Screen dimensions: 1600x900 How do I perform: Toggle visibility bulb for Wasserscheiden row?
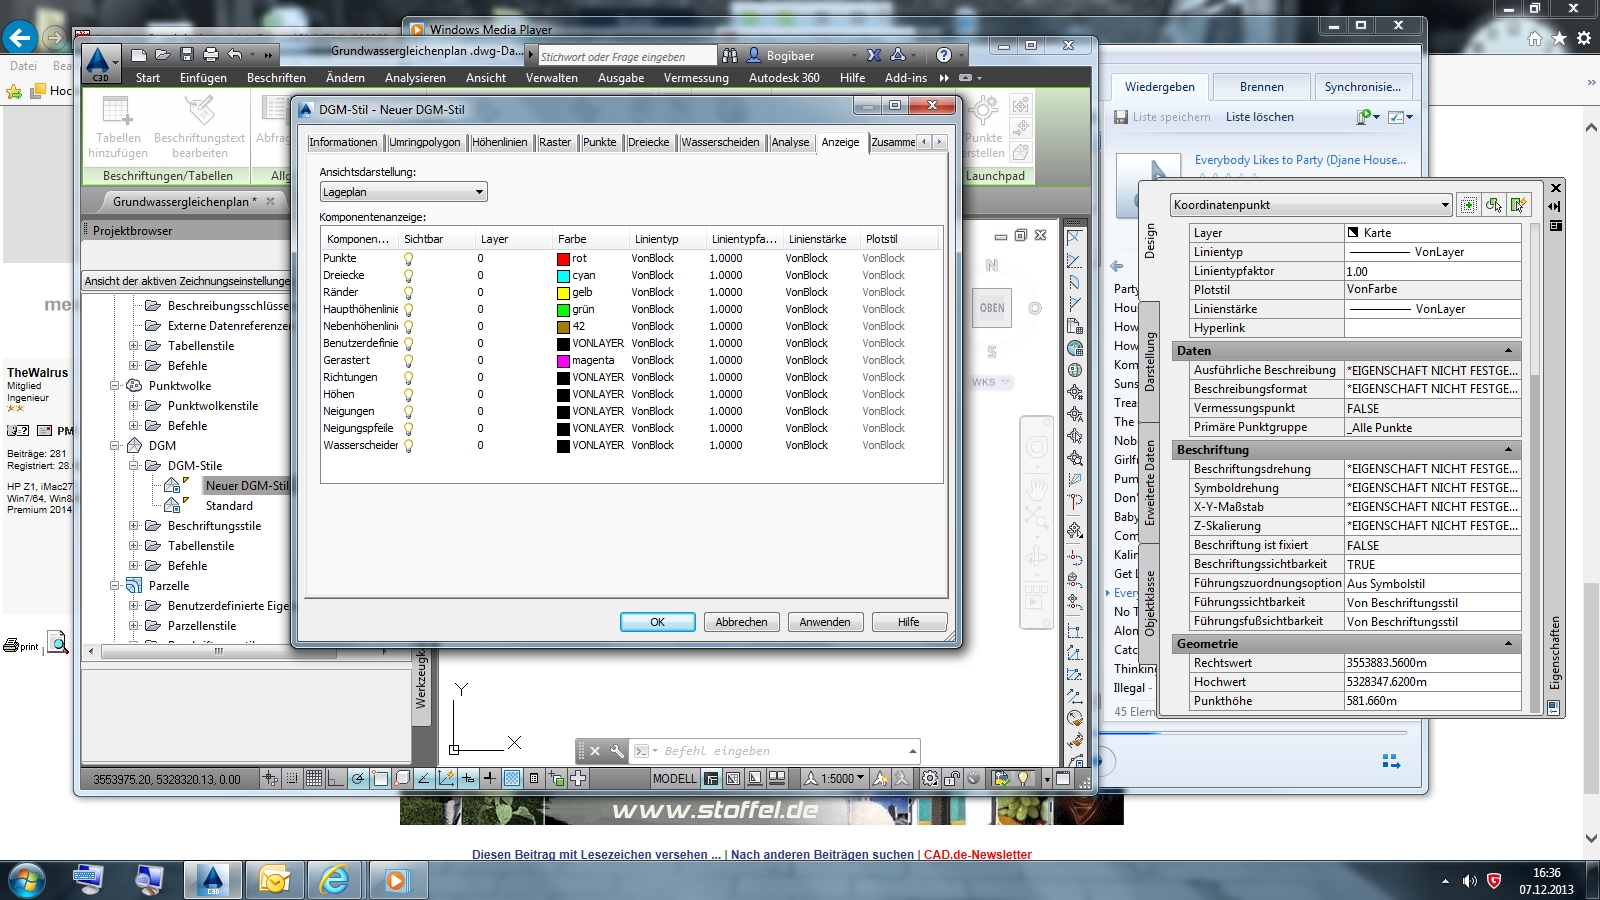point(408,445)
